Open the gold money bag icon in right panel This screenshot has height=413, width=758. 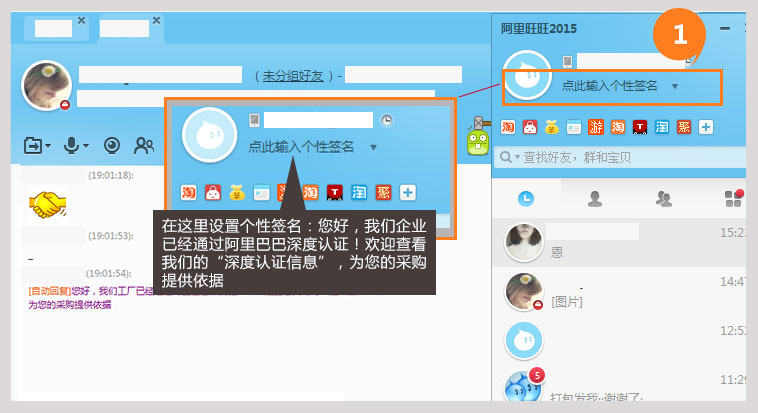[x=552, y=127]
